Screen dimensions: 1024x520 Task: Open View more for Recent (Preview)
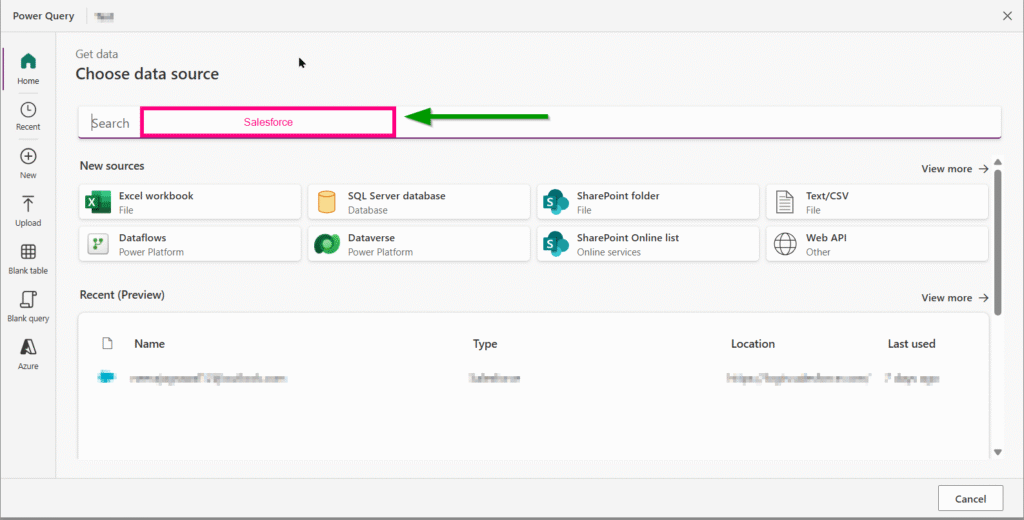[x=955, y=298]
